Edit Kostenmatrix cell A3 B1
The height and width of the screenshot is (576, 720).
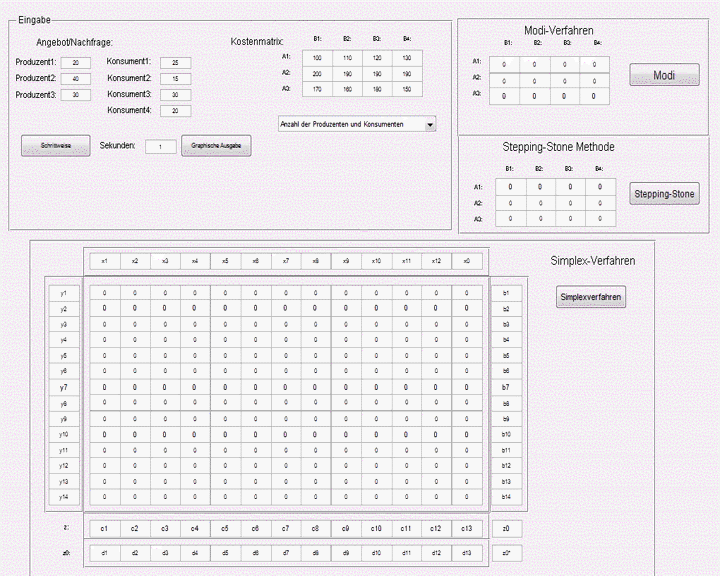point(317,90)
